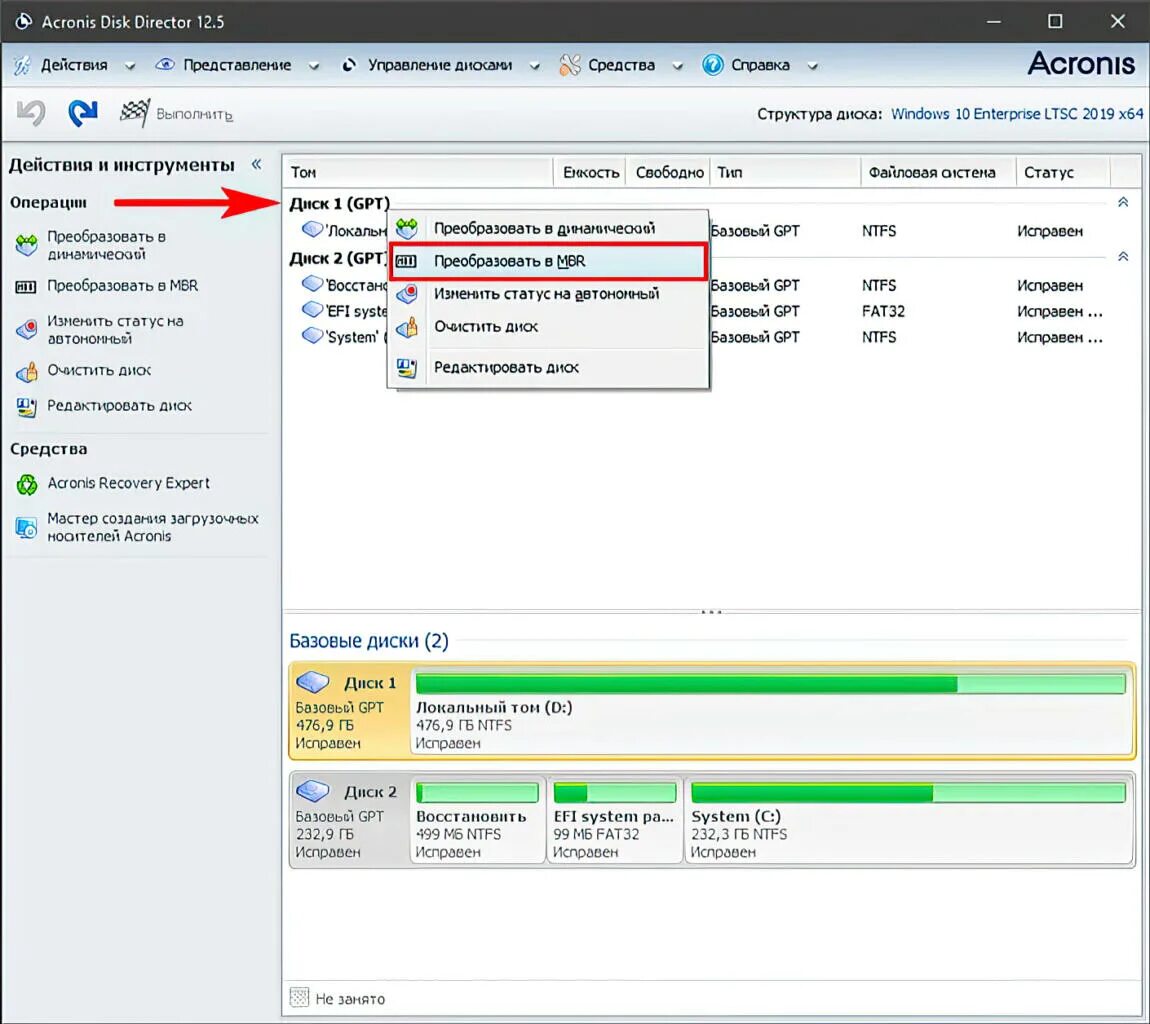
Task: Click usage bar of System (C:) partition
Action: [x=908, y=792]
